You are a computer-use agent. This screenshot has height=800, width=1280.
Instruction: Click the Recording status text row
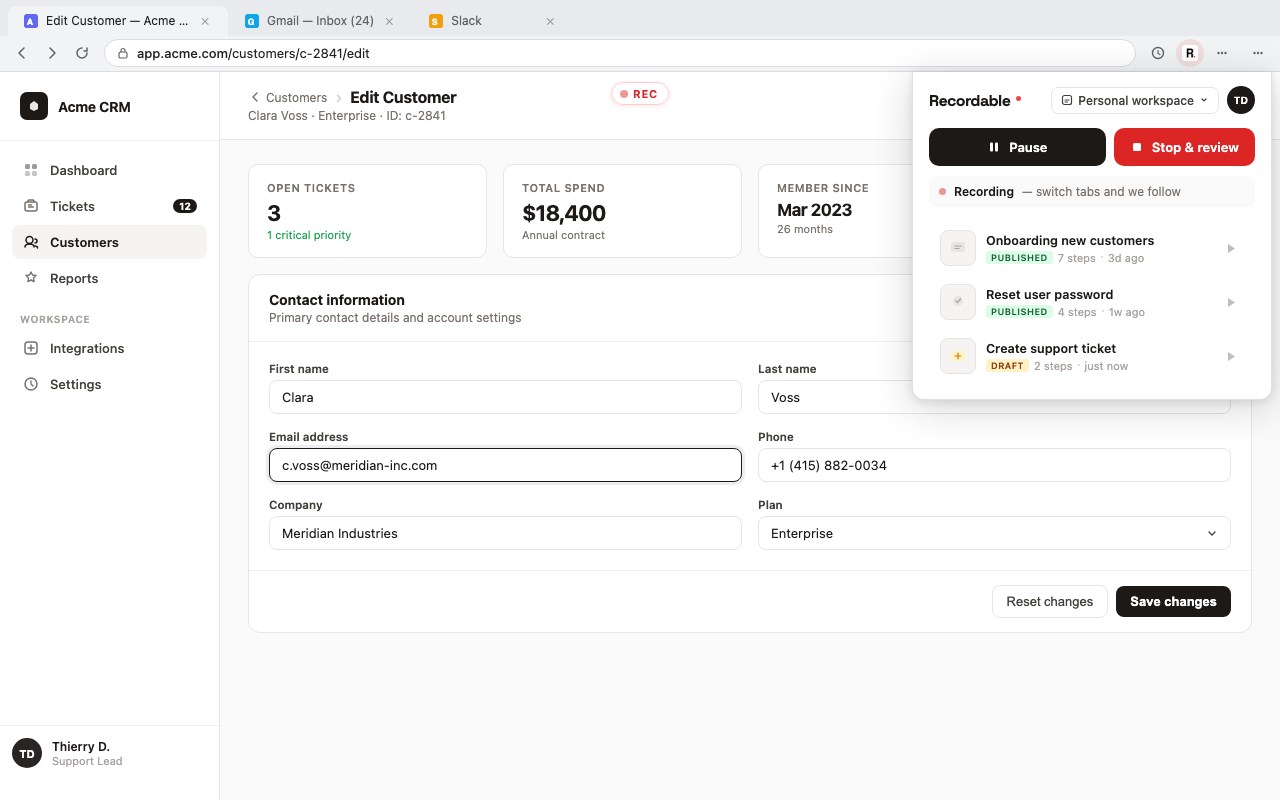1091,191
